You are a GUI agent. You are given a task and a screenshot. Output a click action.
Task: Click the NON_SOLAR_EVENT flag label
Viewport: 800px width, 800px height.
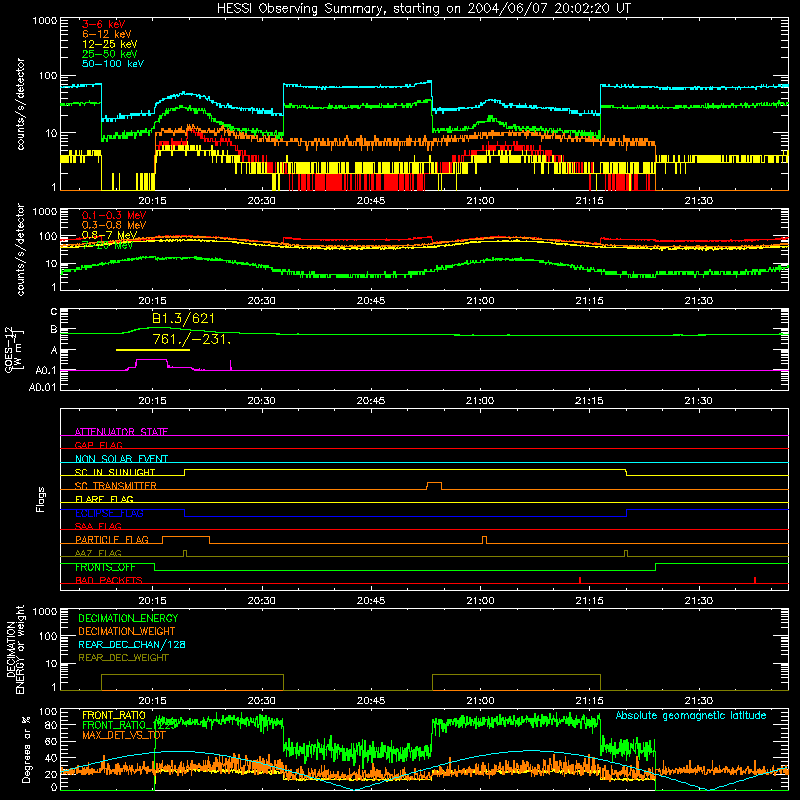pyautogui.click(x=121, y=459)
